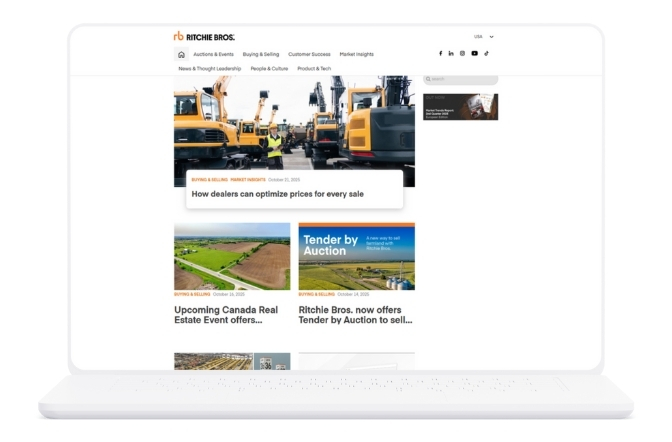The height and width of the screenshot is (442, 672).
Task: Select the 'October 14, 2025' date text
Action: click(353, 295)
